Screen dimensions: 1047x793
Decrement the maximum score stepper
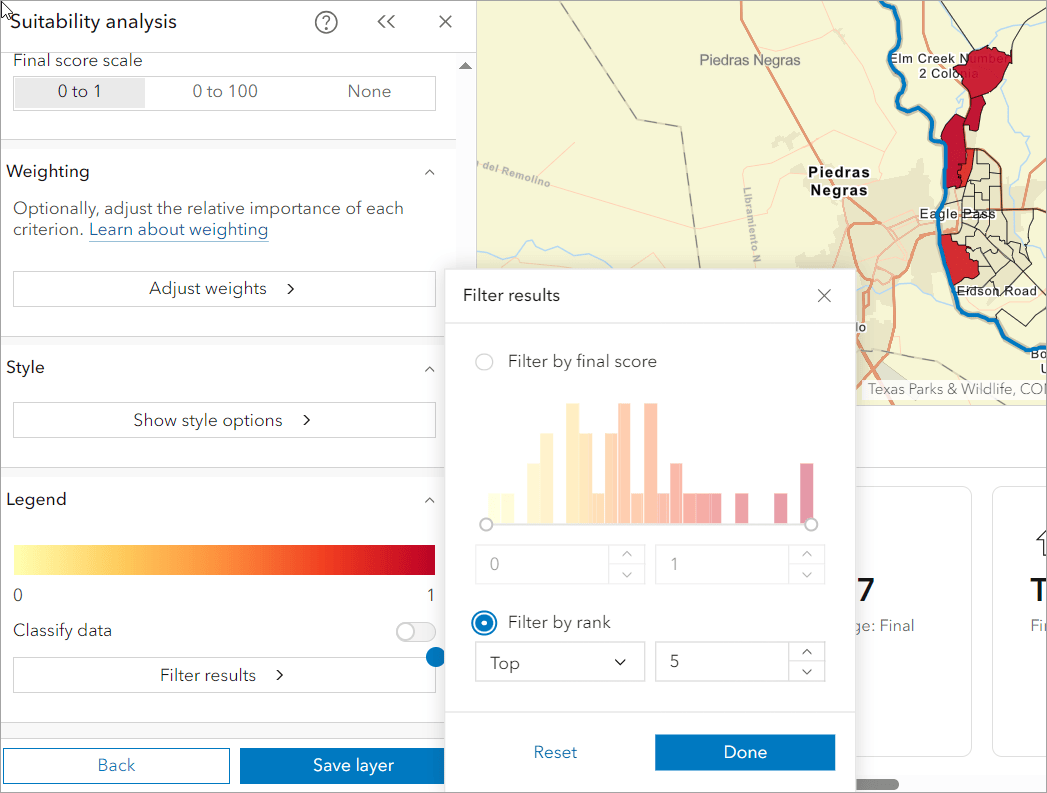pyautogui.click(x=807, y=574)
